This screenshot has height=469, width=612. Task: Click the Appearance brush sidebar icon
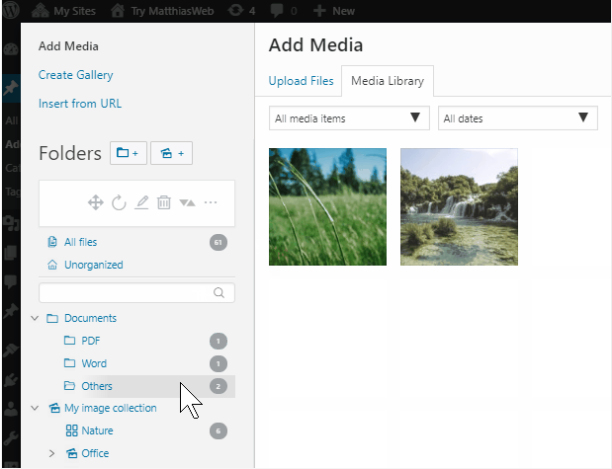point(11,350)
